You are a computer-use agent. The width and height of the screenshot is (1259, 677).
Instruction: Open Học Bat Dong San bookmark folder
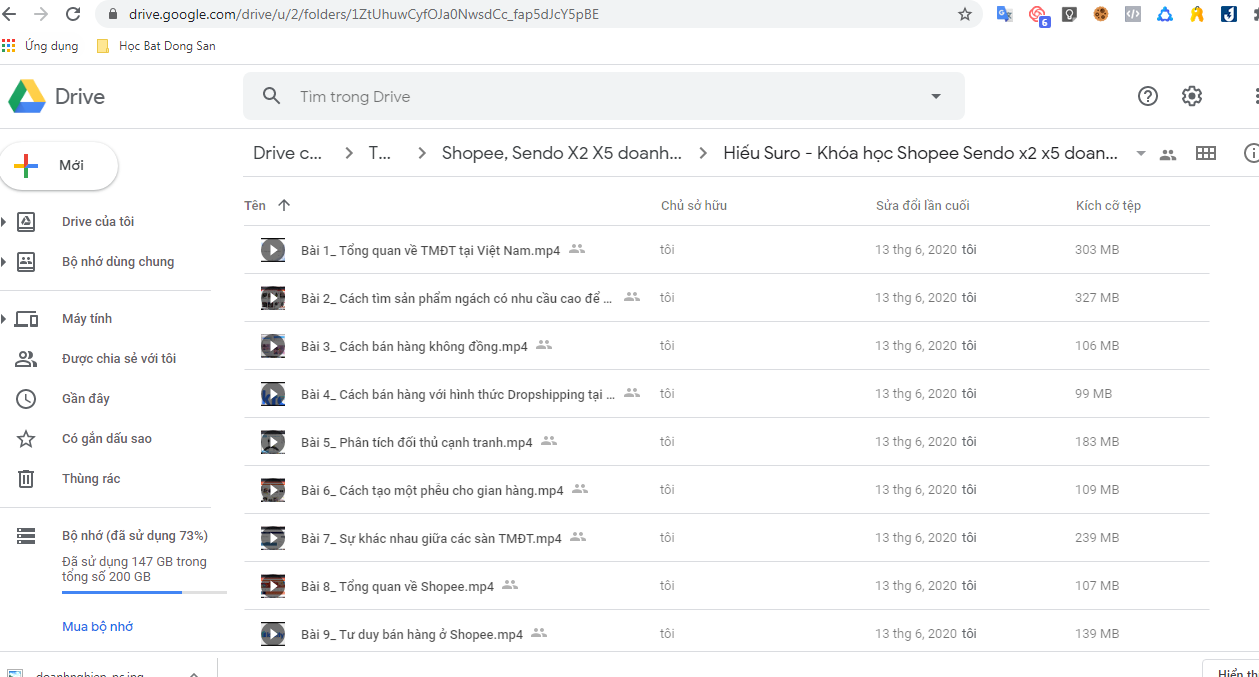click(x=156, y=46)
